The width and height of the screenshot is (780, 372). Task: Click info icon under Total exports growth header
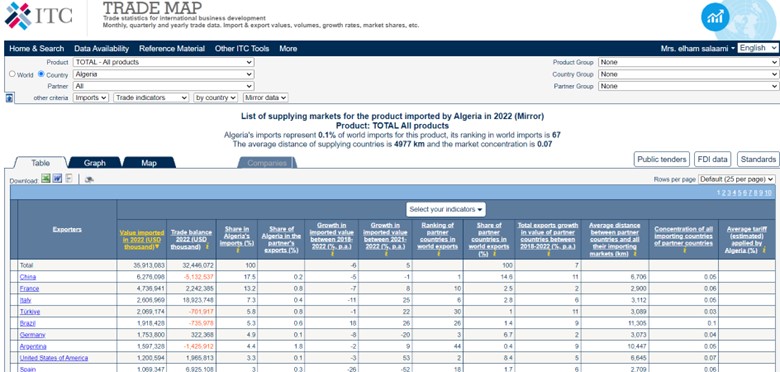coord(548,254)
